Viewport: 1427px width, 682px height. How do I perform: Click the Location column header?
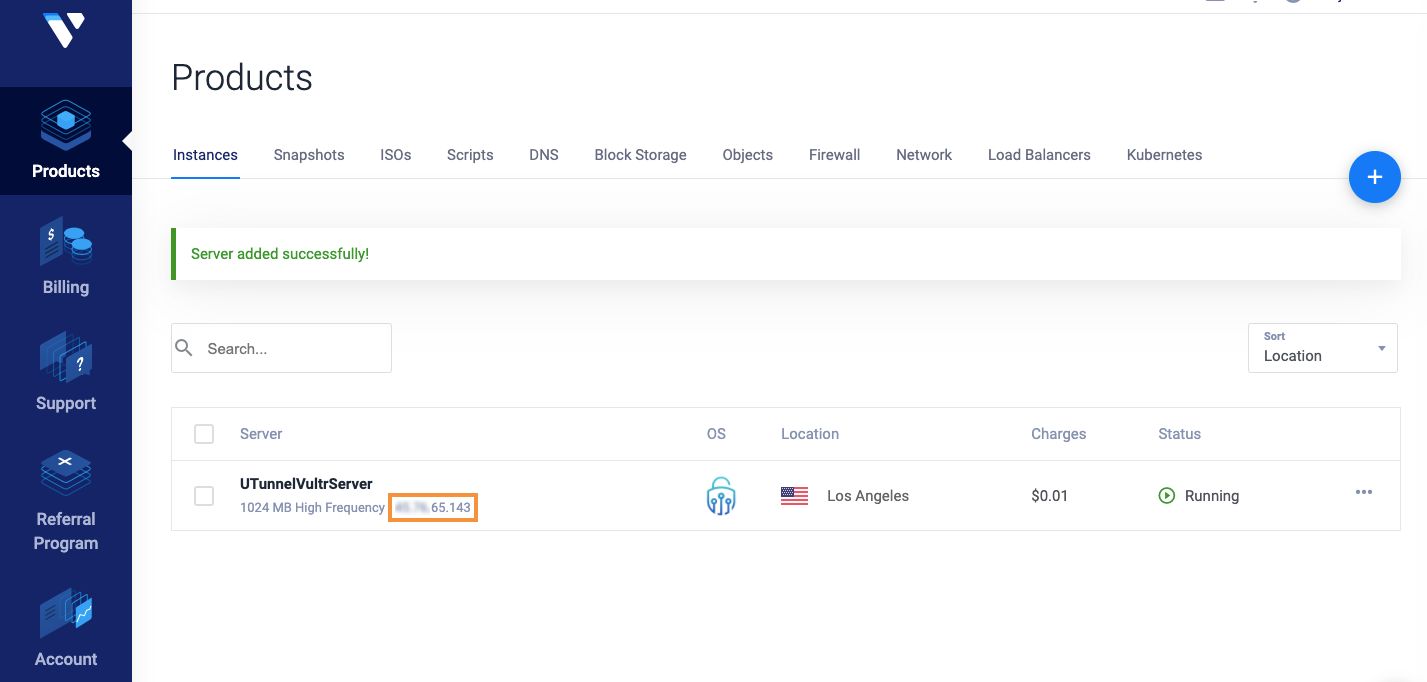tap(810, 434)
